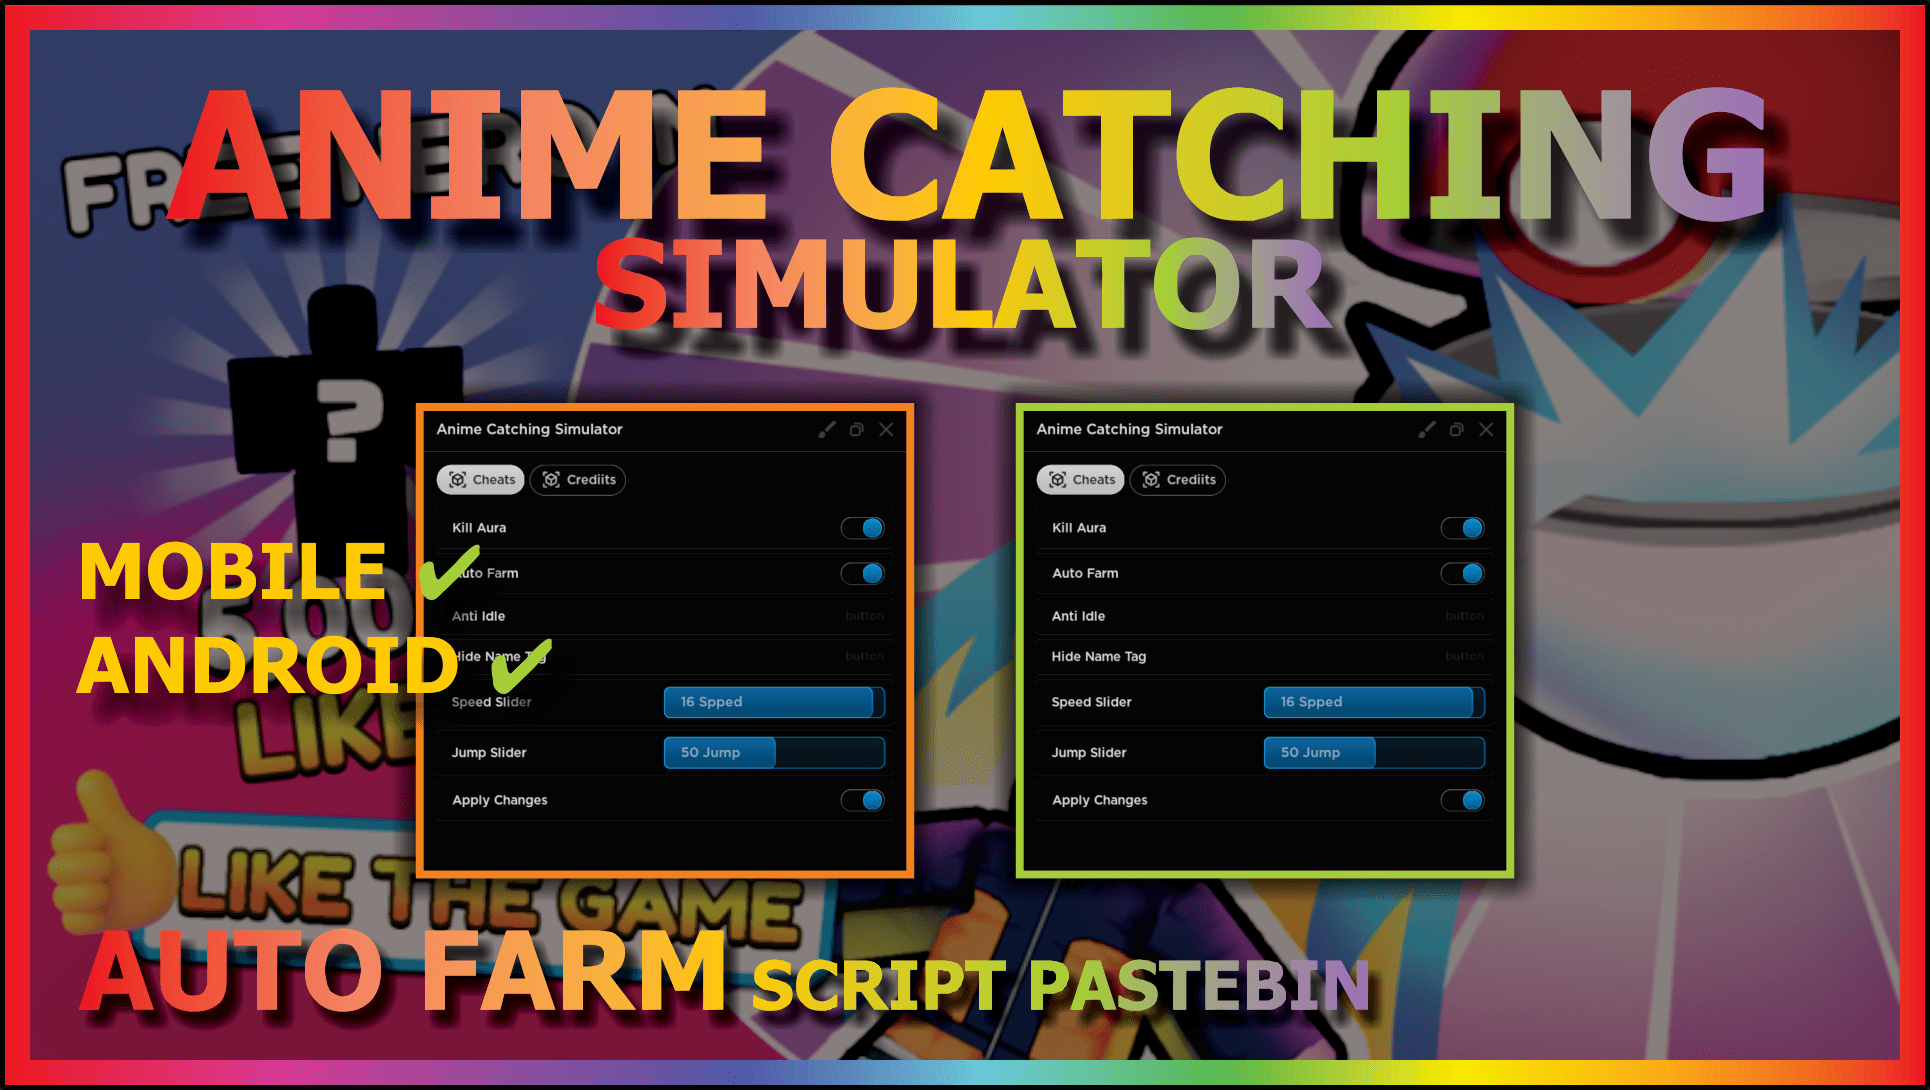Click the 50 Jump slider control
The height and width of the screenshot is (1090, 1930).
(x=717, y=752)
